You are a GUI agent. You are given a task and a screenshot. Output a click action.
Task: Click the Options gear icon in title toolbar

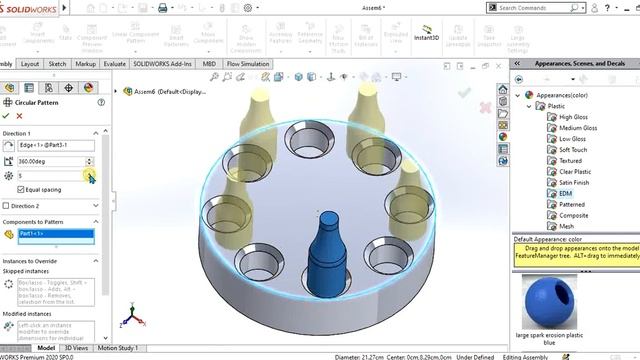tap(248, 8)
